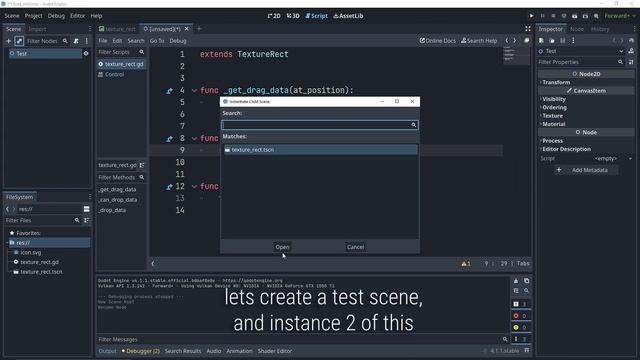Make the script editor floating
This screenshot has width=640, height=360.
(x=527, y=40)
